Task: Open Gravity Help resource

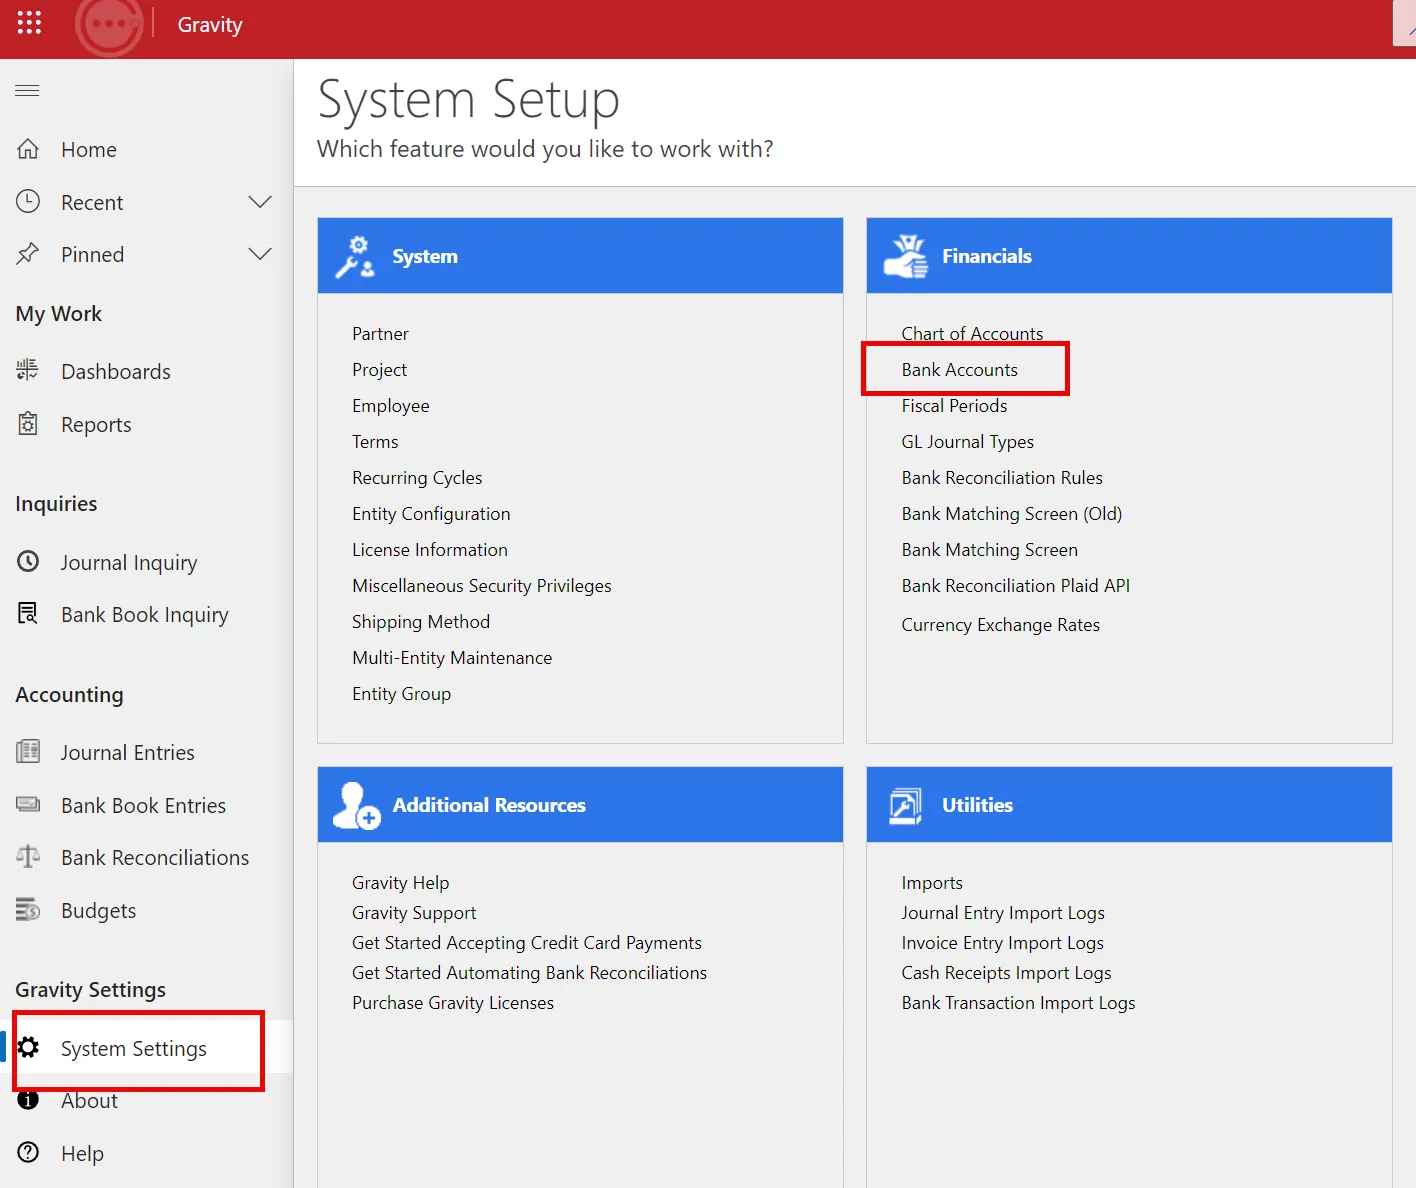Action: coord(400,883)
